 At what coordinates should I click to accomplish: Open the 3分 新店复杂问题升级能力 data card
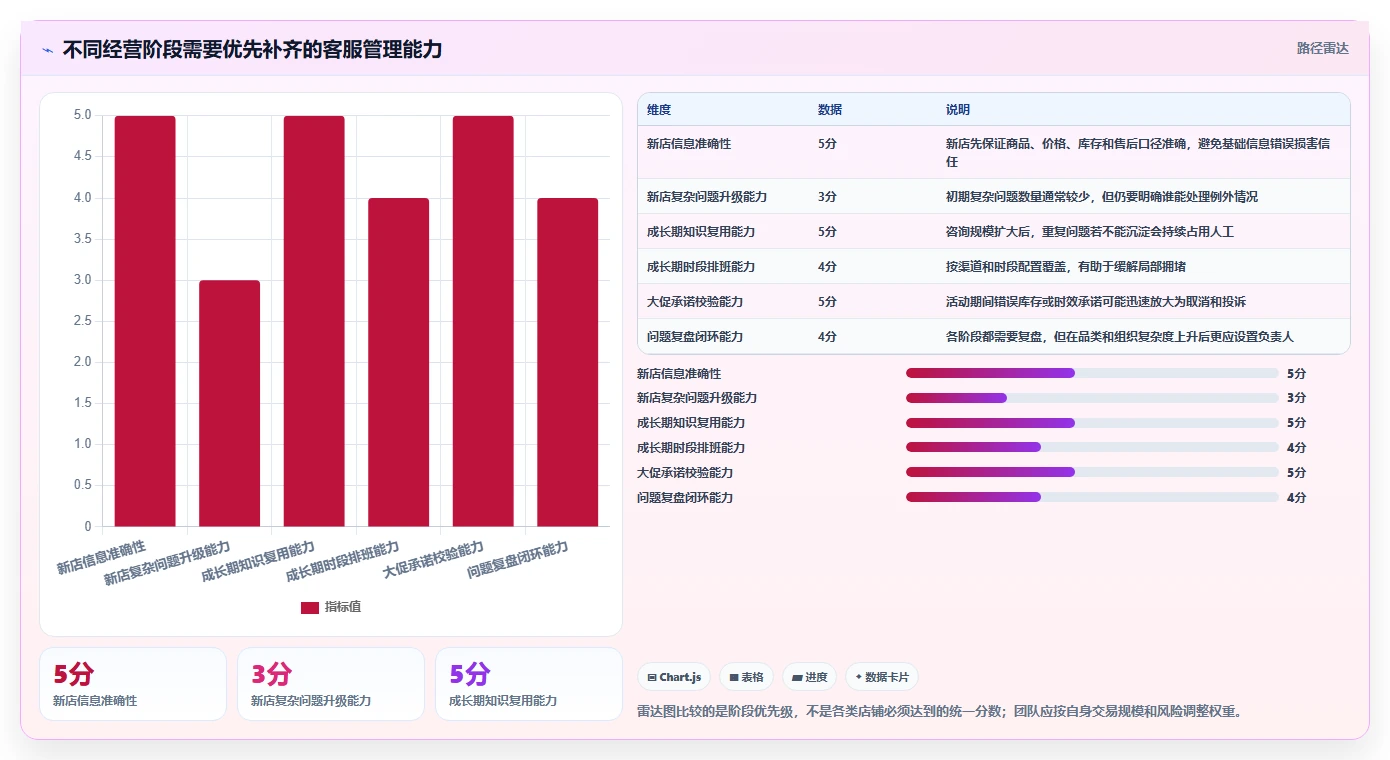[x=331, y=684]
